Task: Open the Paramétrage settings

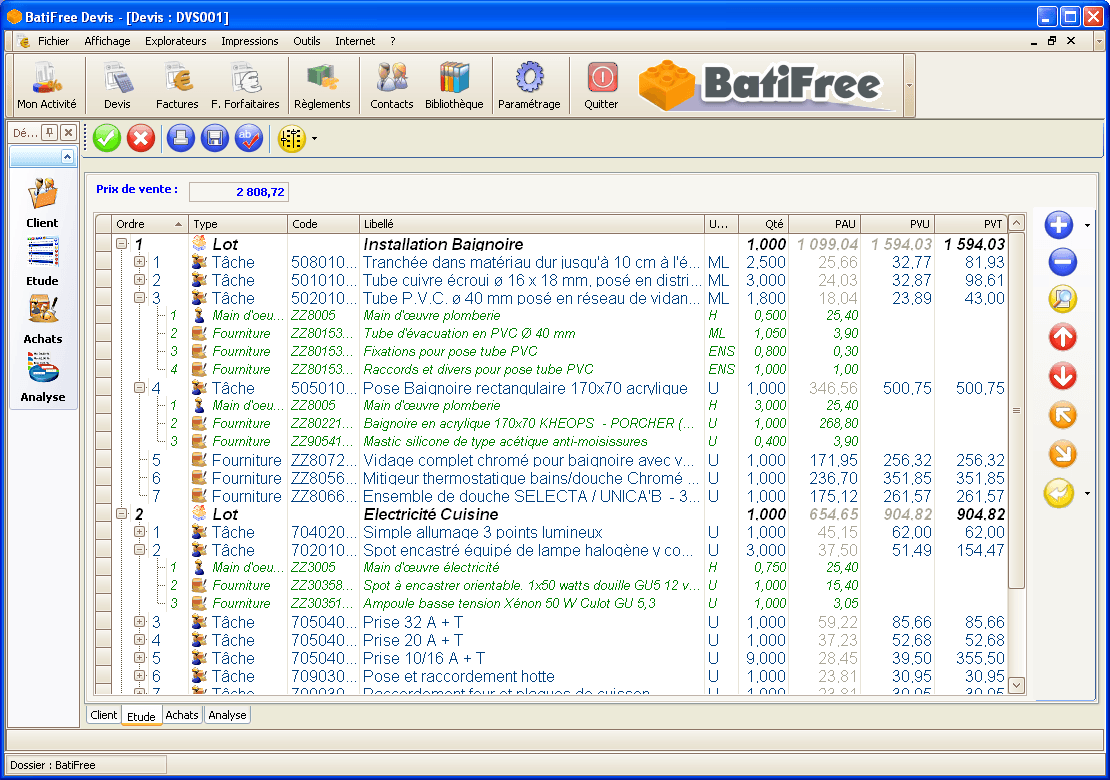Action: point(529,85)
